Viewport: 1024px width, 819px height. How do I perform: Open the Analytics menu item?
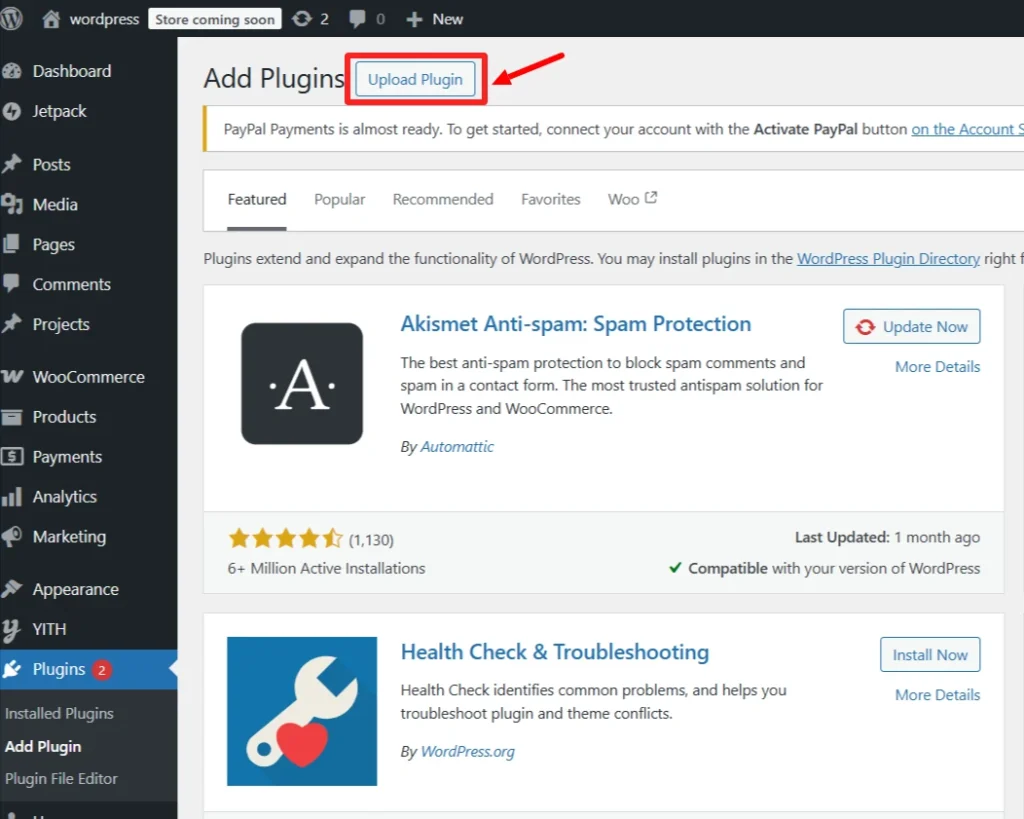pos(65,497)
